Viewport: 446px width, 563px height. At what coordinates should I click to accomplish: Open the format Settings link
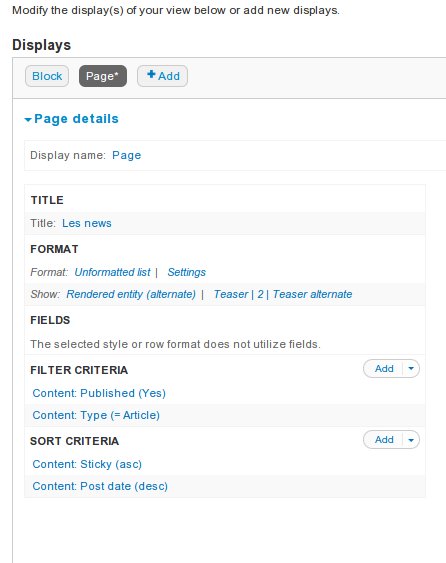tap(186, 272)
